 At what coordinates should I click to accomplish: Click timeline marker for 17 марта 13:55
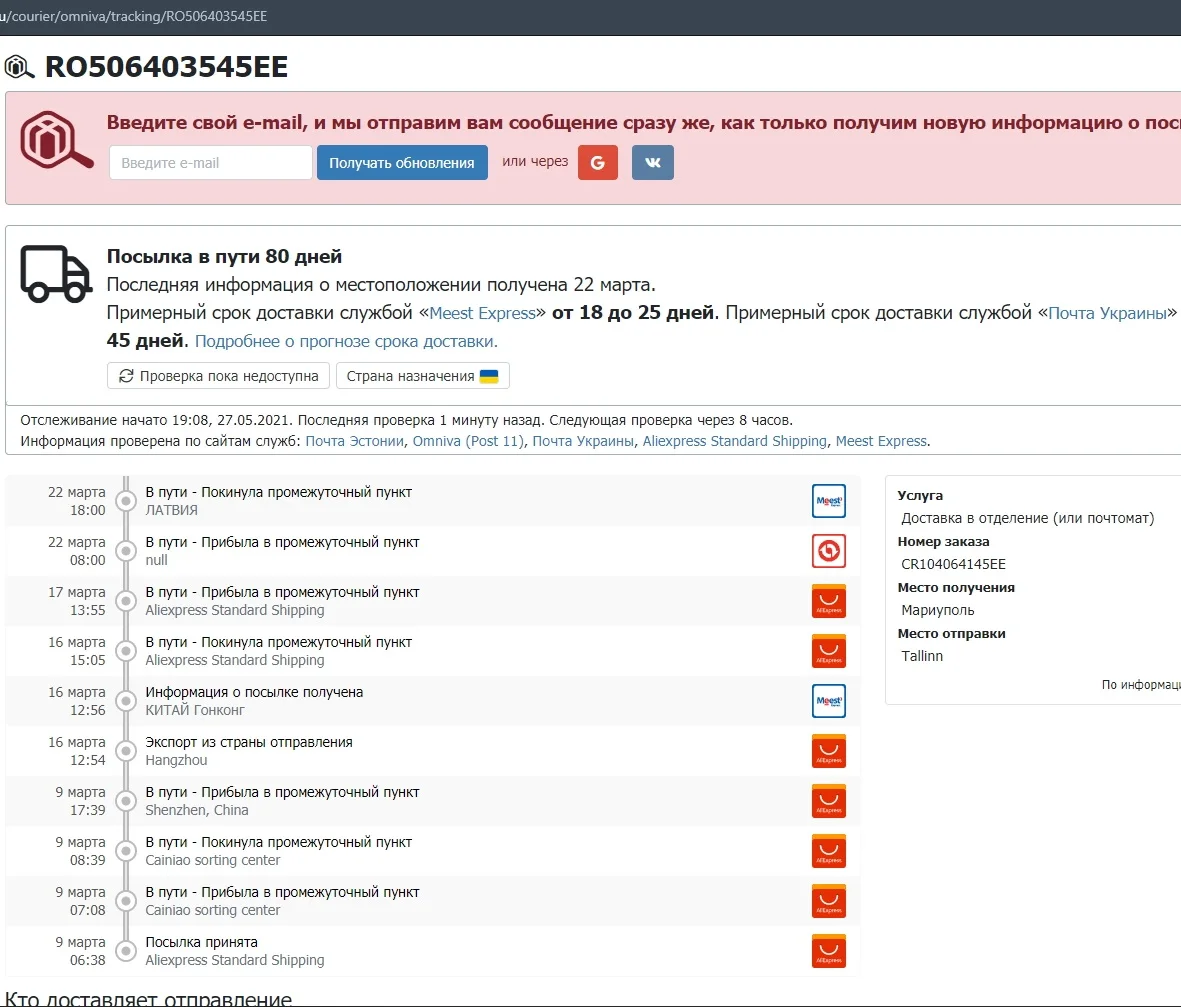click(126, 601)
